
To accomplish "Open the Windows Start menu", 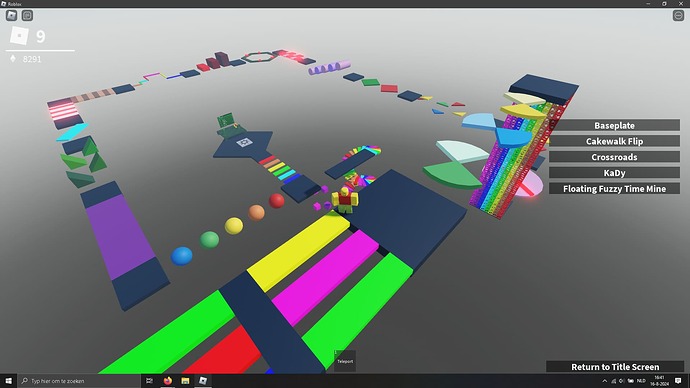I will tap(8, 381).
